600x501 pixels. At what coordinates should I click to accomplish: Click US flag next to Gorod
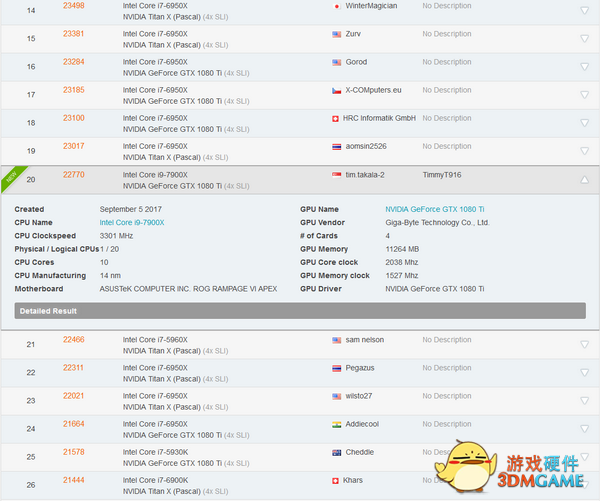[x=336, y=62]
